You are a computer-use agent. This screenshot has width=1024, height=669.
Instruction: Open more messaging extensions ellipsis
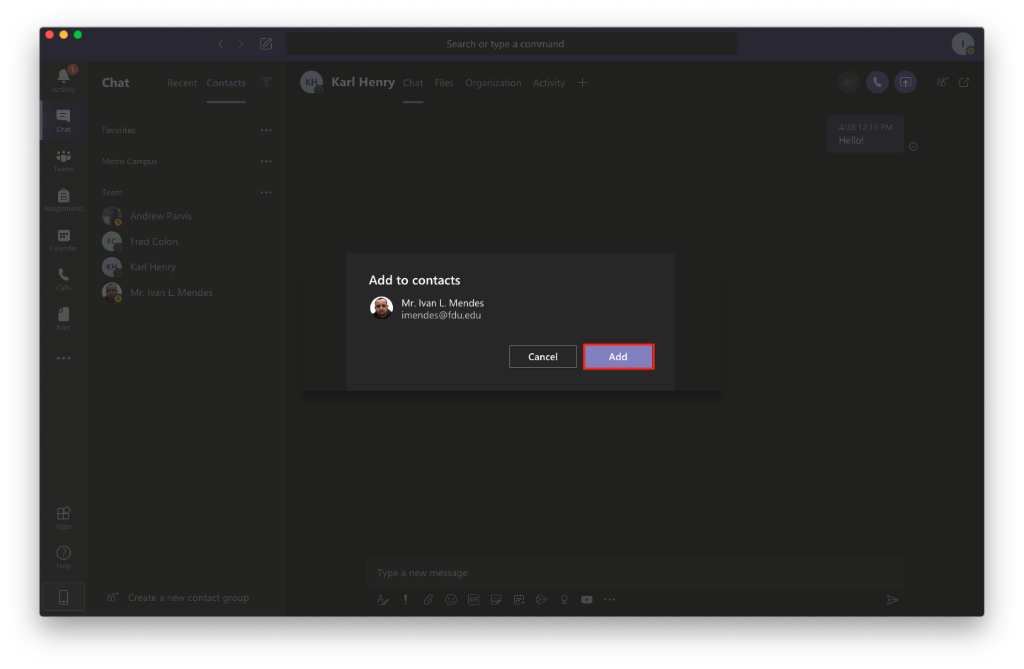(x=609, y=600)
